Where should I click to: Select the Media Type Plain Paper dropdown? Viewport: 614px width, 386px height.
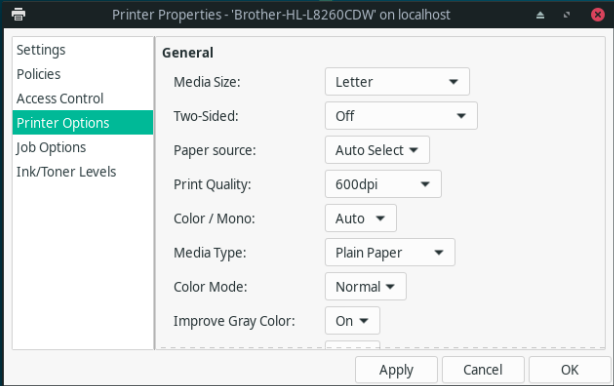click(390, 253)
